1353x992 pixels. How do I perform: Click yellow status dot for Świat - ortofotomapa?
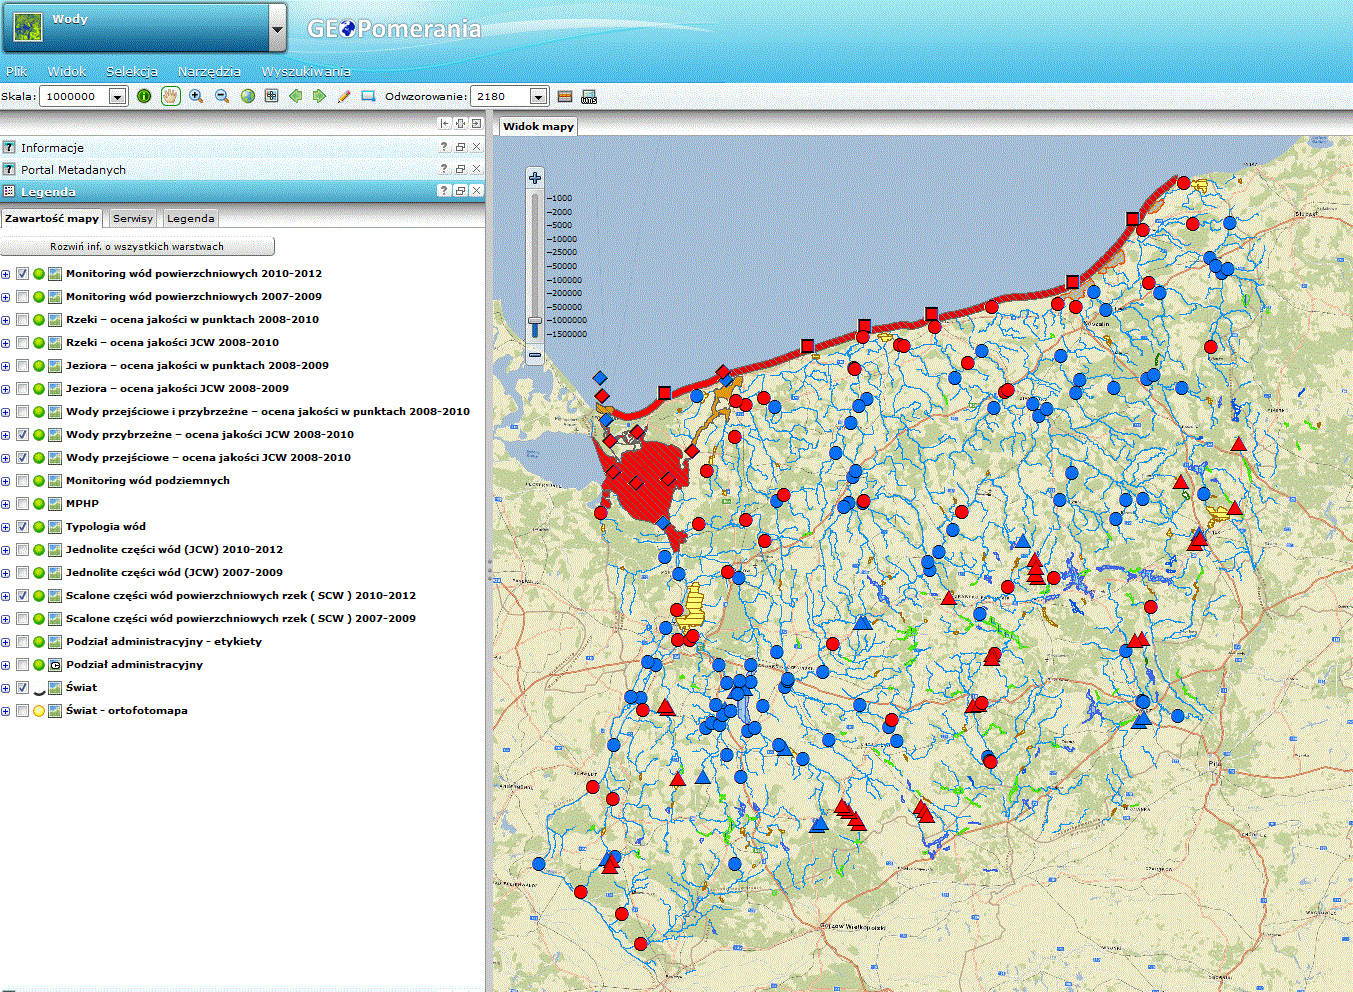coord(39,711)
